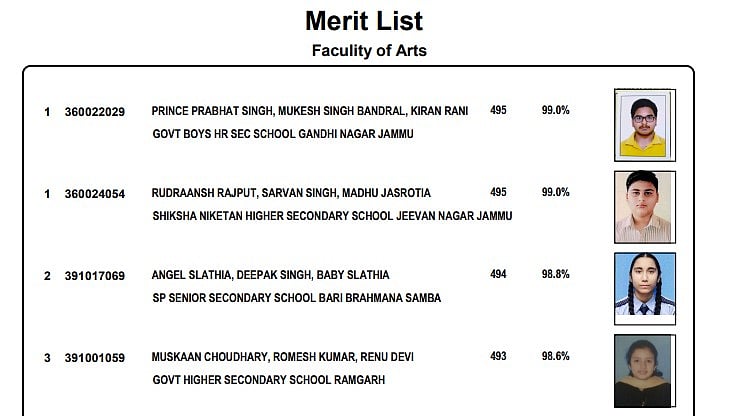
Task: Click the photo beside roll number 360024054
Action: pyautogui.click(x=644, y=207)
